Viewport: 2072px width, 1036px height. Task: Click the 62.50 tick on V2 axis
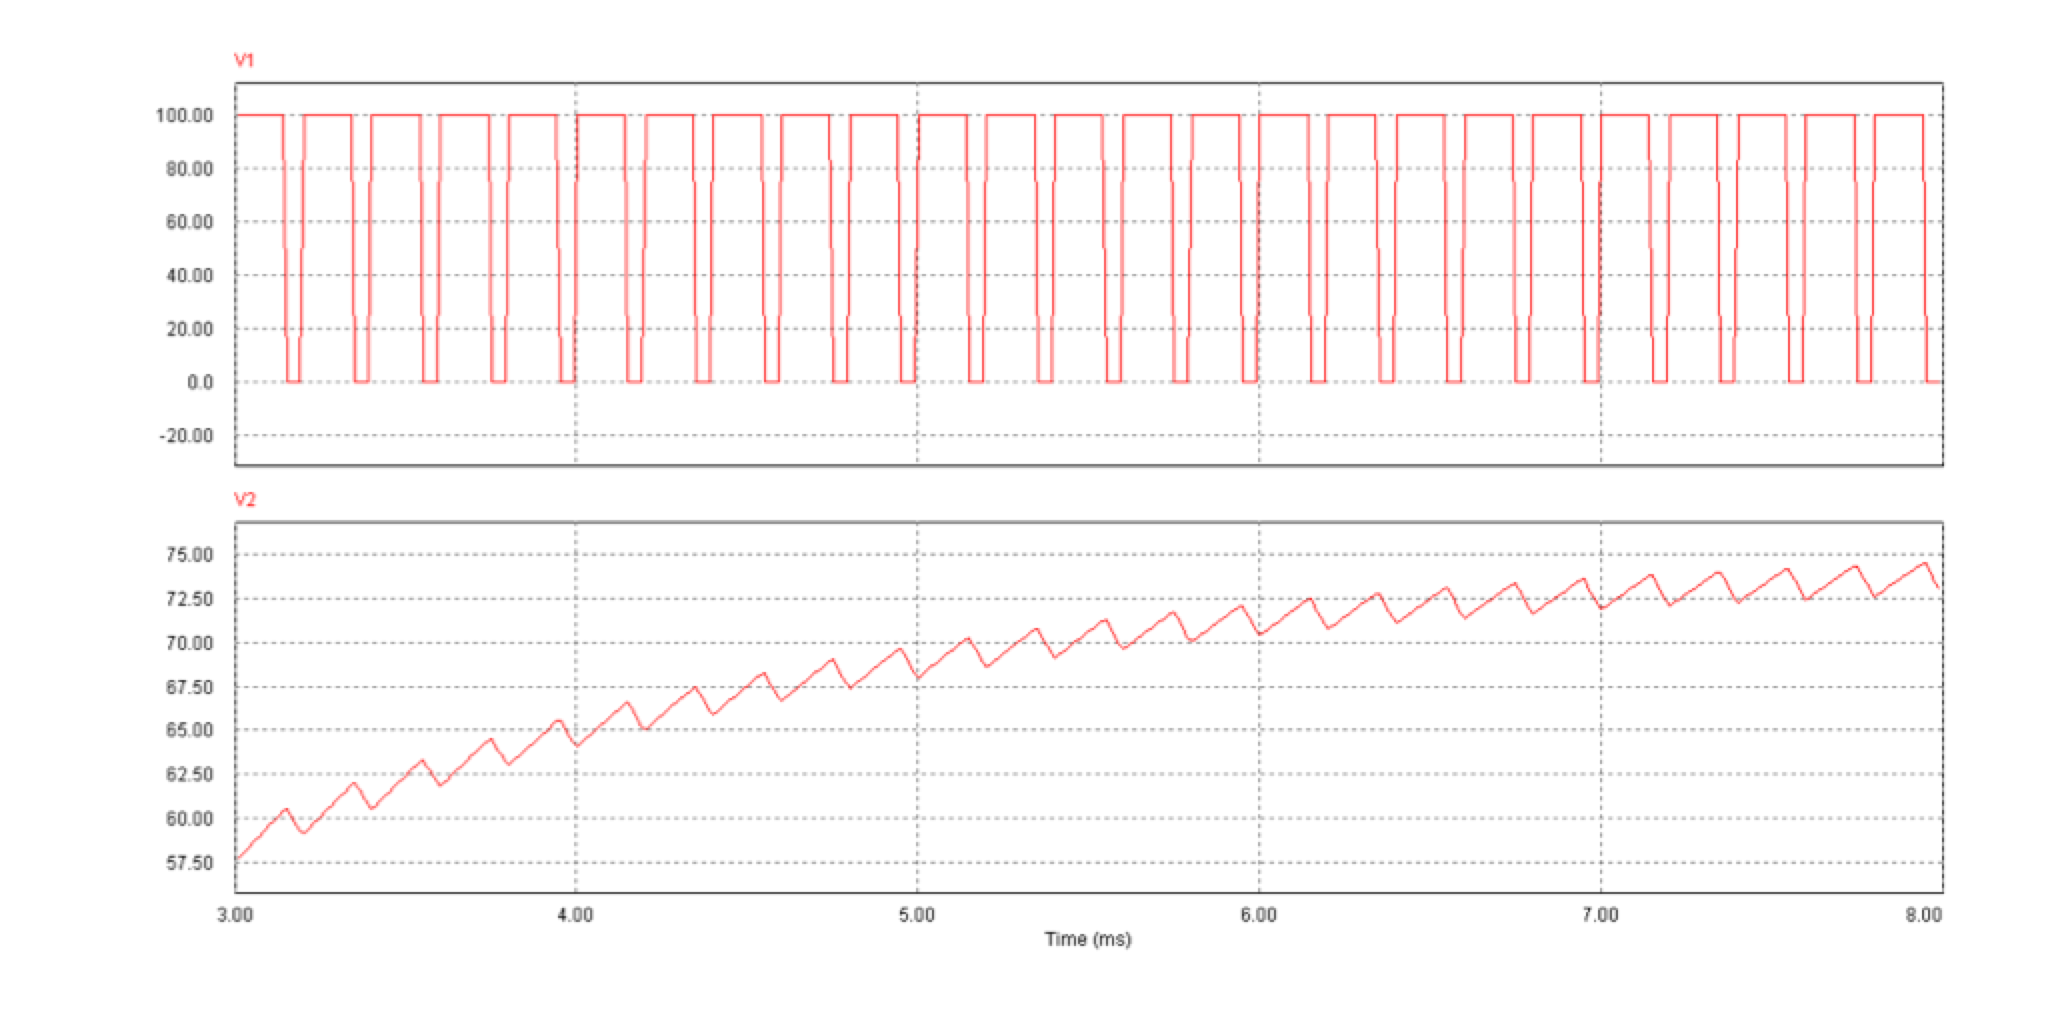pyautogui.click(x=189, y=775)
